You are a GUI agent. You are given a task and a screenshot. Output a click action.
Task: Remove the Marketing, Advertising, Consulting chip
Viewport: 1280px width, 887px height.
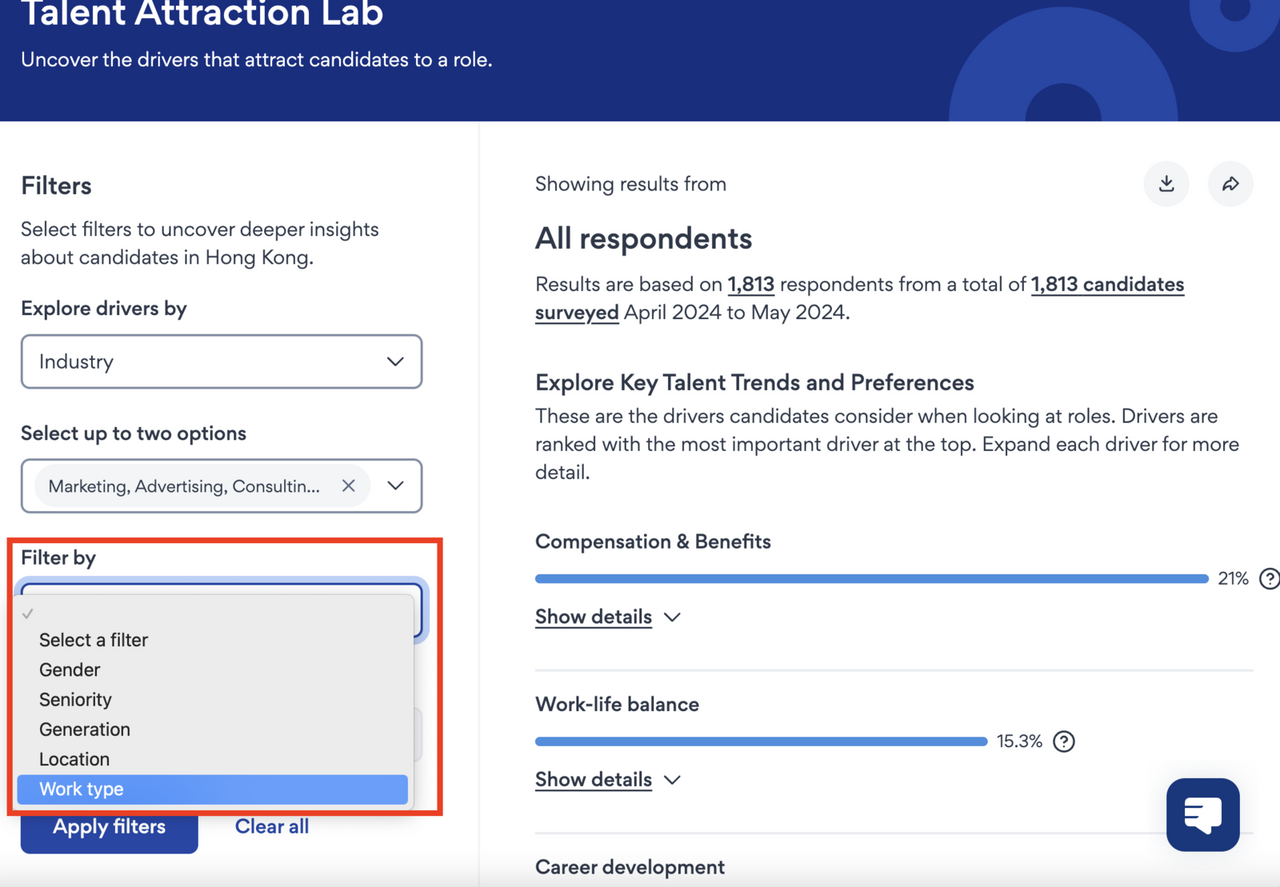coord(348,486)
